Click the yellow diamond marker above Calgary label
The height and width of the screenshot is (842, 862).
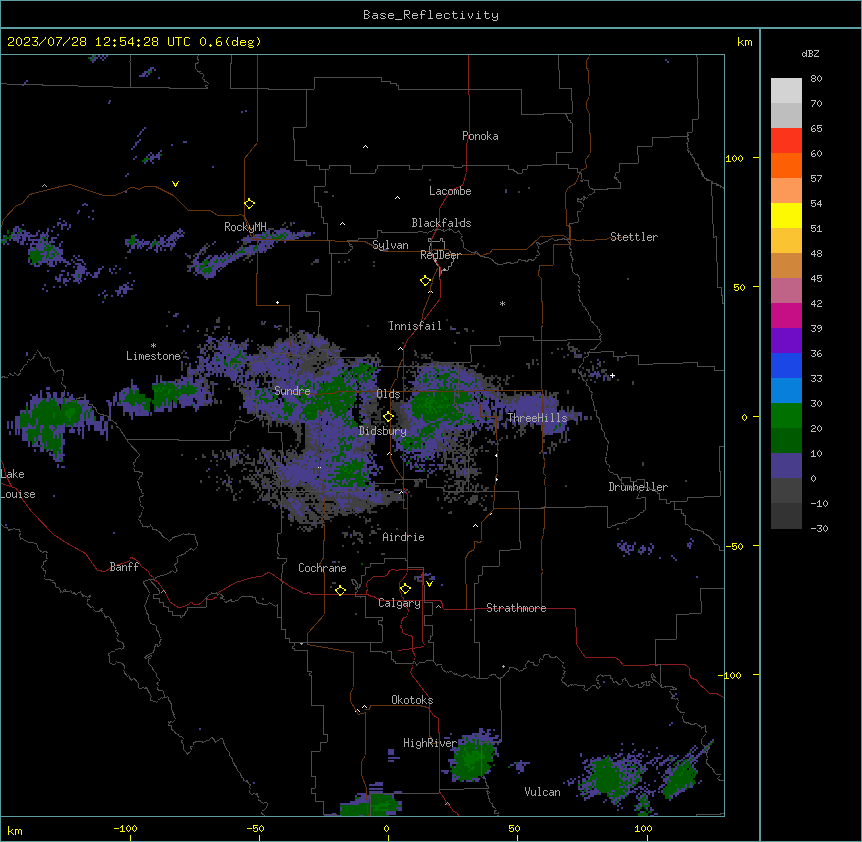(405, 589)
